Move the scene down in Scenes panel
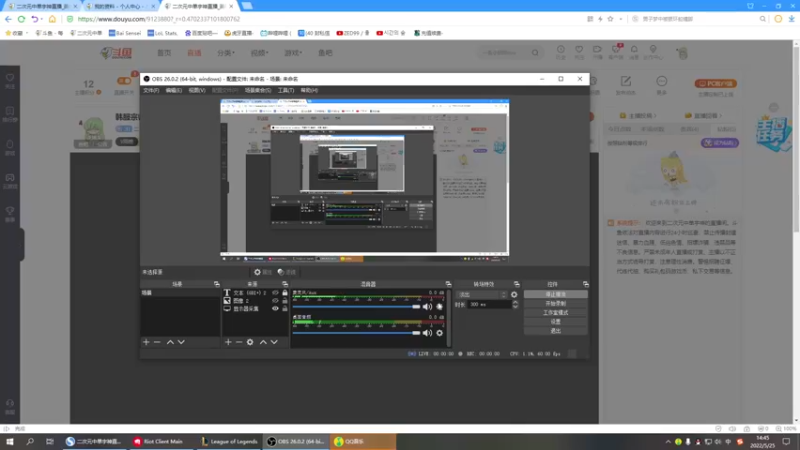The width and height of the screenshot is (800, 450). point(181,342)
